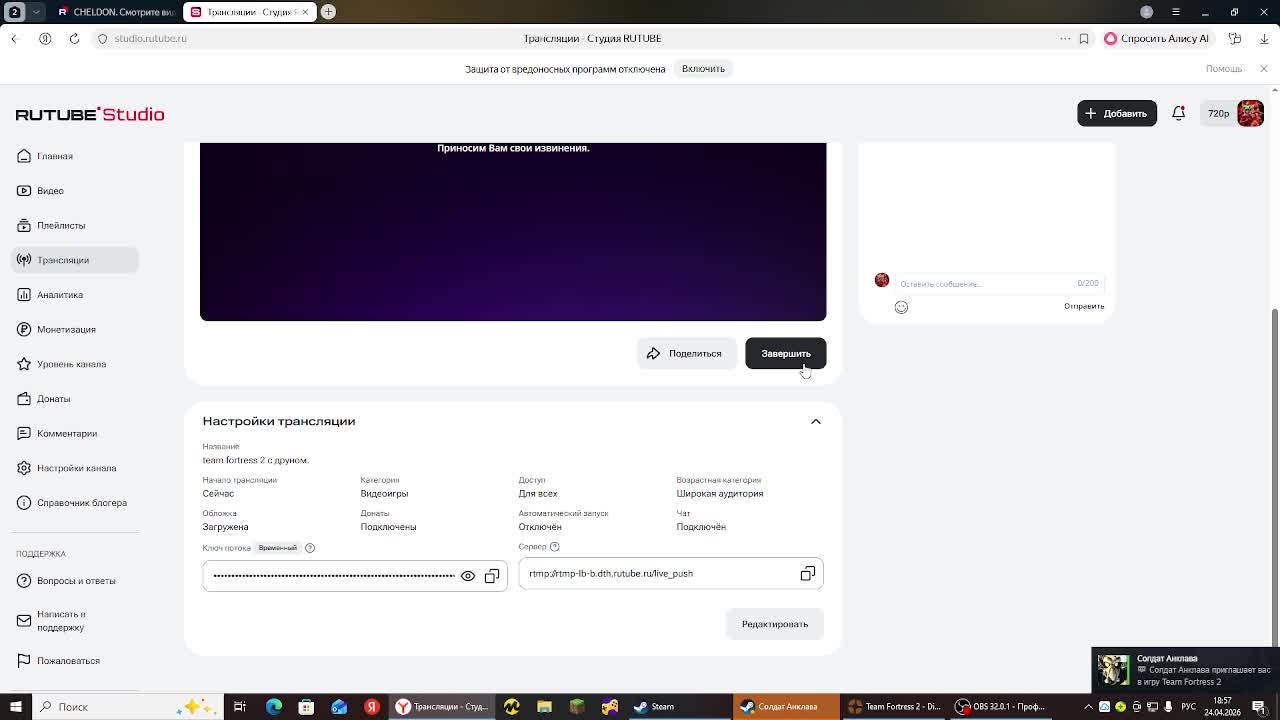Click help icon next to Сервер
1280x720 pixels.
pyautogui.click(x=555, y=547)
